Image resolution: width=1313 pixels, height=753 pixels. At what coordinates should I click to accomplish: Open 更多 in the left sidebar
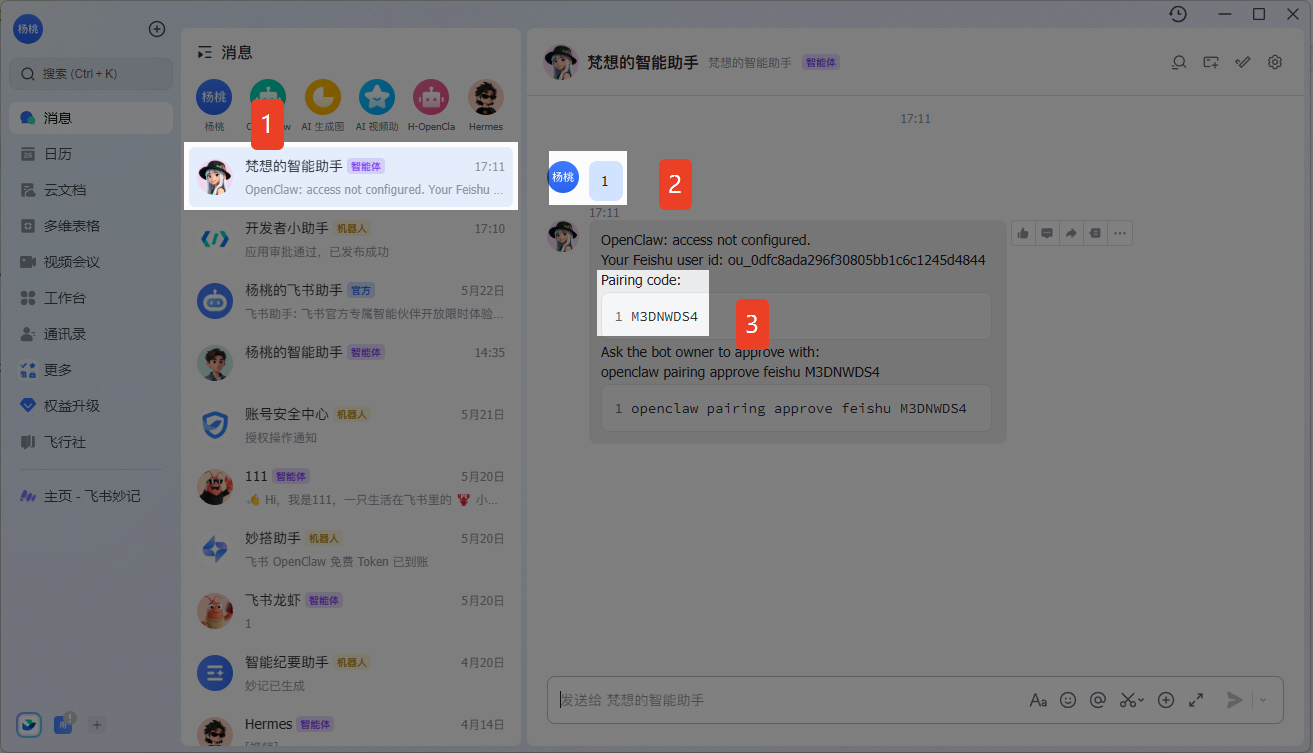[91, 370]
